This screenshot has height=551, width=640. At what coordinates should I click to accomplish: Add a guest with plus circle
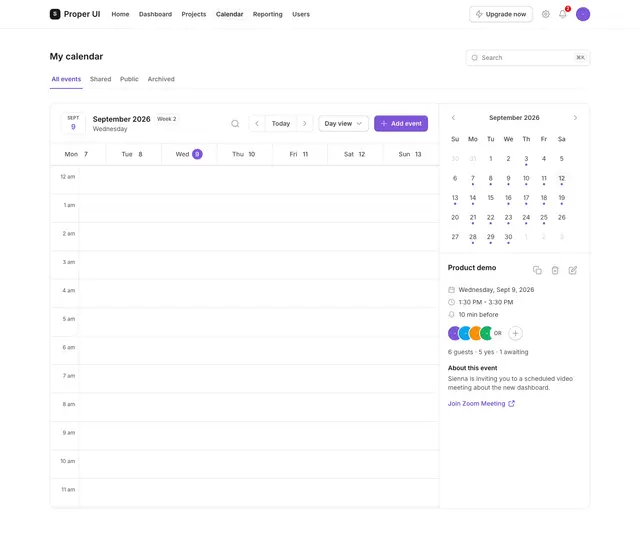click(516, 333)
